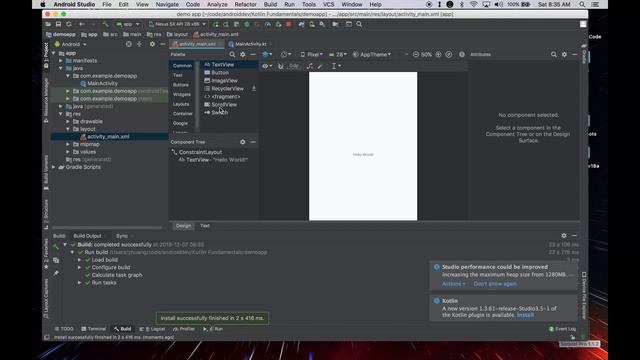The width and height of the screenshot is (640, 360).
Task: Download the RecyclerView dependency icon
Action: click(253, 89)
